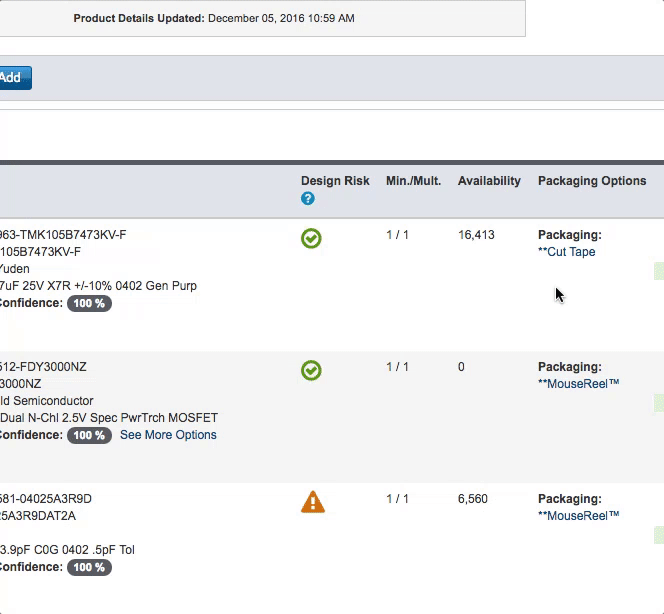The width and height of the screenshot is (664, 614).
Task: Click Confidence 100% badge on MOSFET row
Action: (89, 435)
